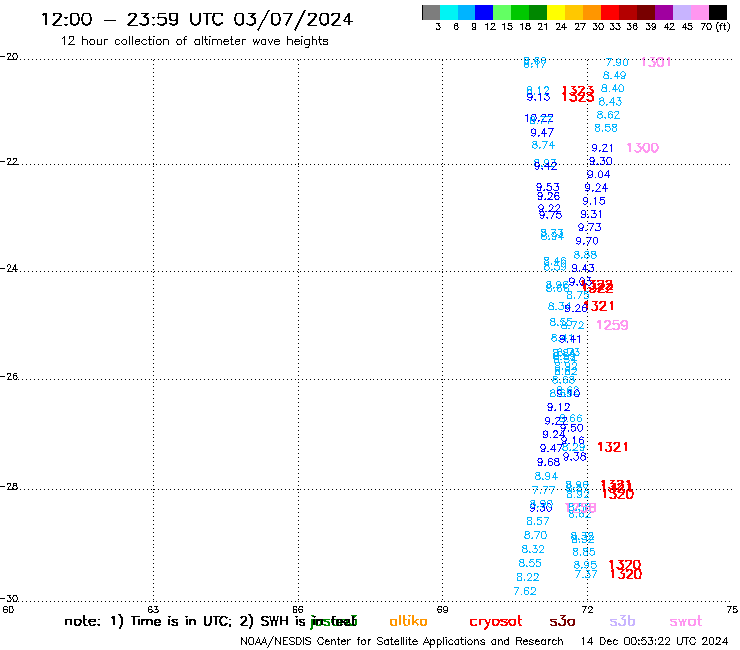This screenshot has height=650, width=740.
Task: Click the longitude axis label '75'
Action: 732,609
